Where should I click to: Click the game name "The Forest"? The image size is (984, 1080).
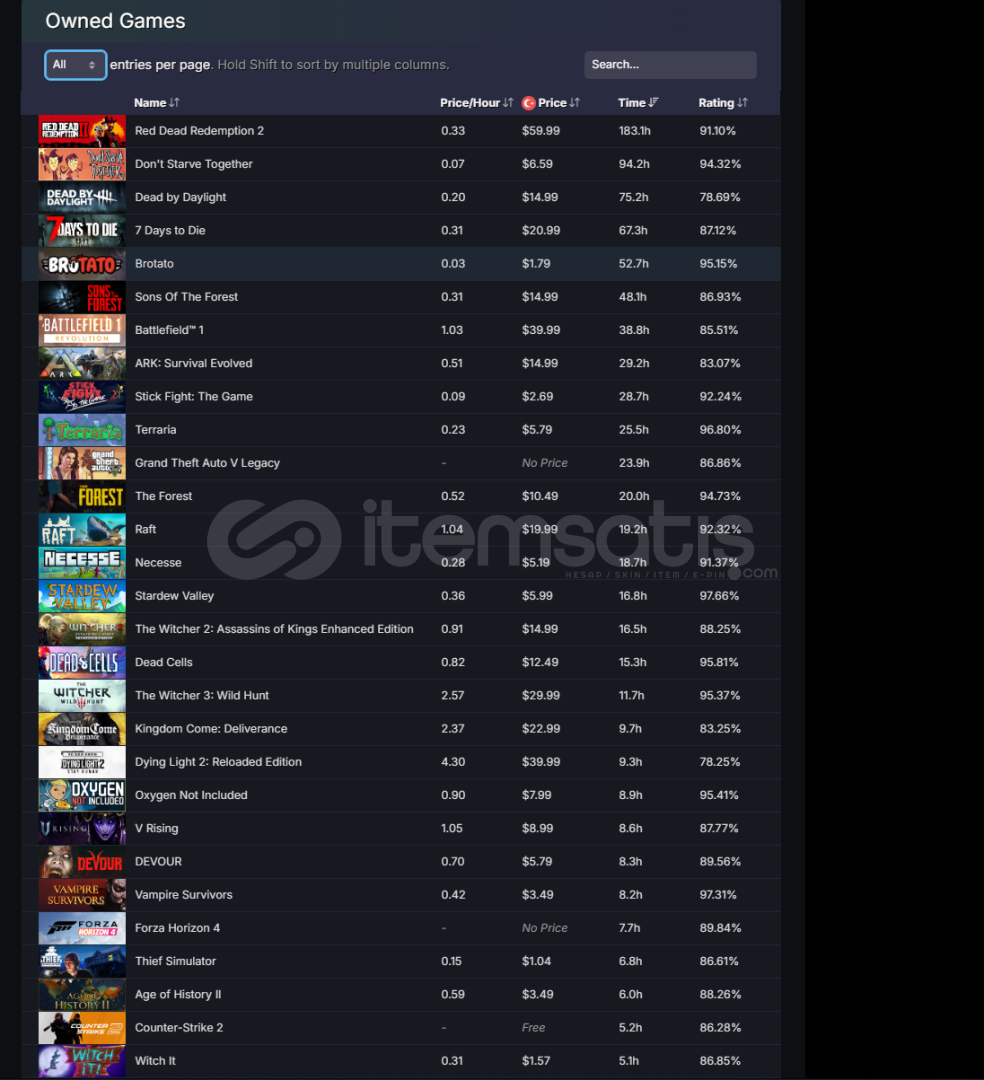pos(164,496)
